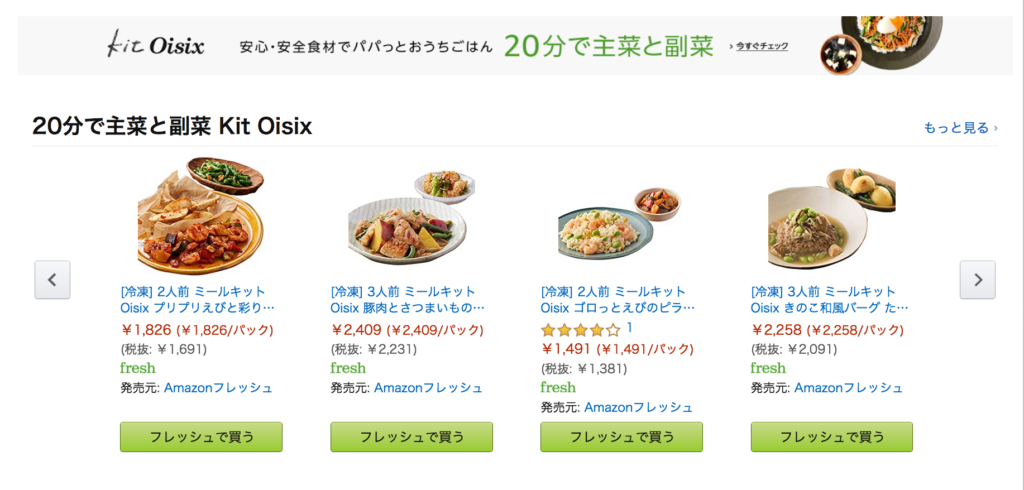Click the fresh badge under the ¥2,258 item
The height and width of the screenshot is (490, 1024).
point(768,368)
